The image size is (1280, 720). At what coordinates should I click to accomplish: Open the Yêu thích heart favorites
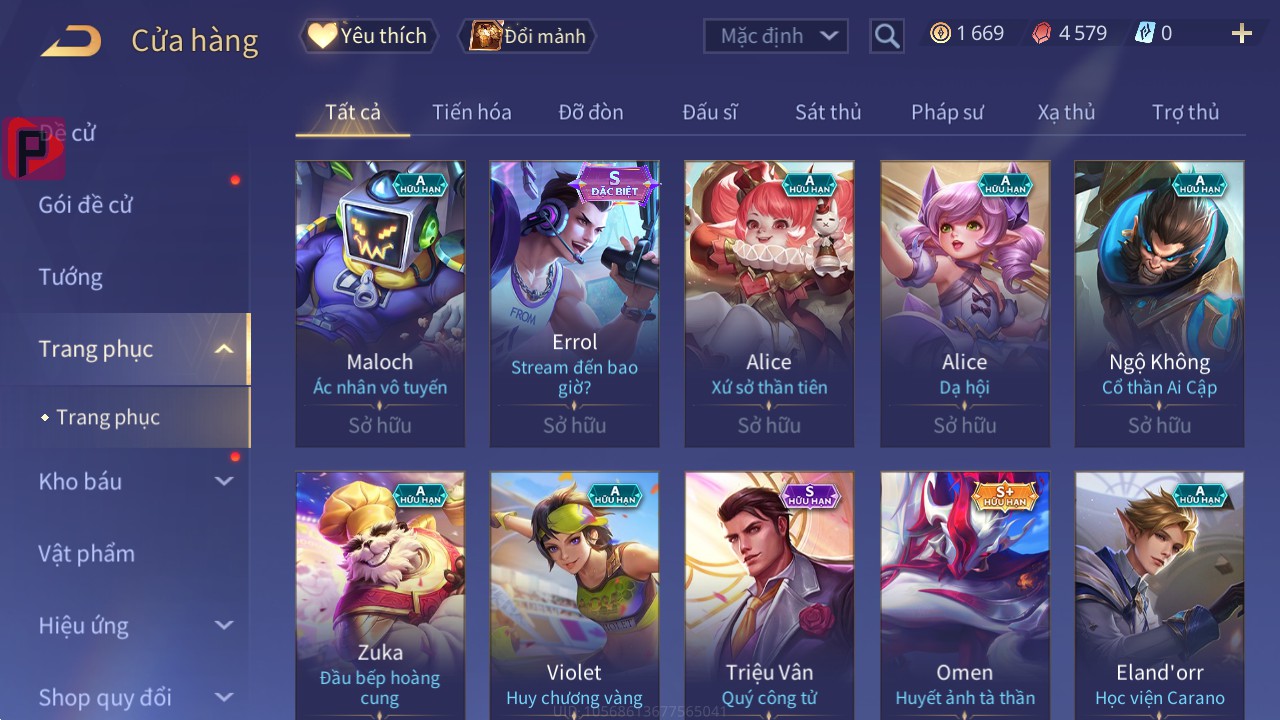pyautogui.click(x=369, y=36)
